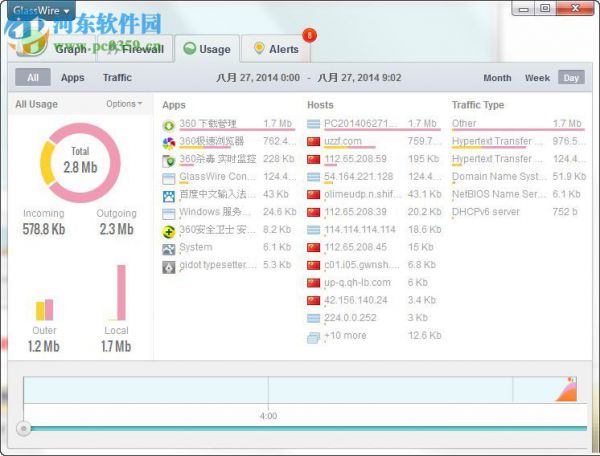600x456 pixels.
Task: Click the 360 antivirus realtime monitor icon
Action: click(169, 161)
